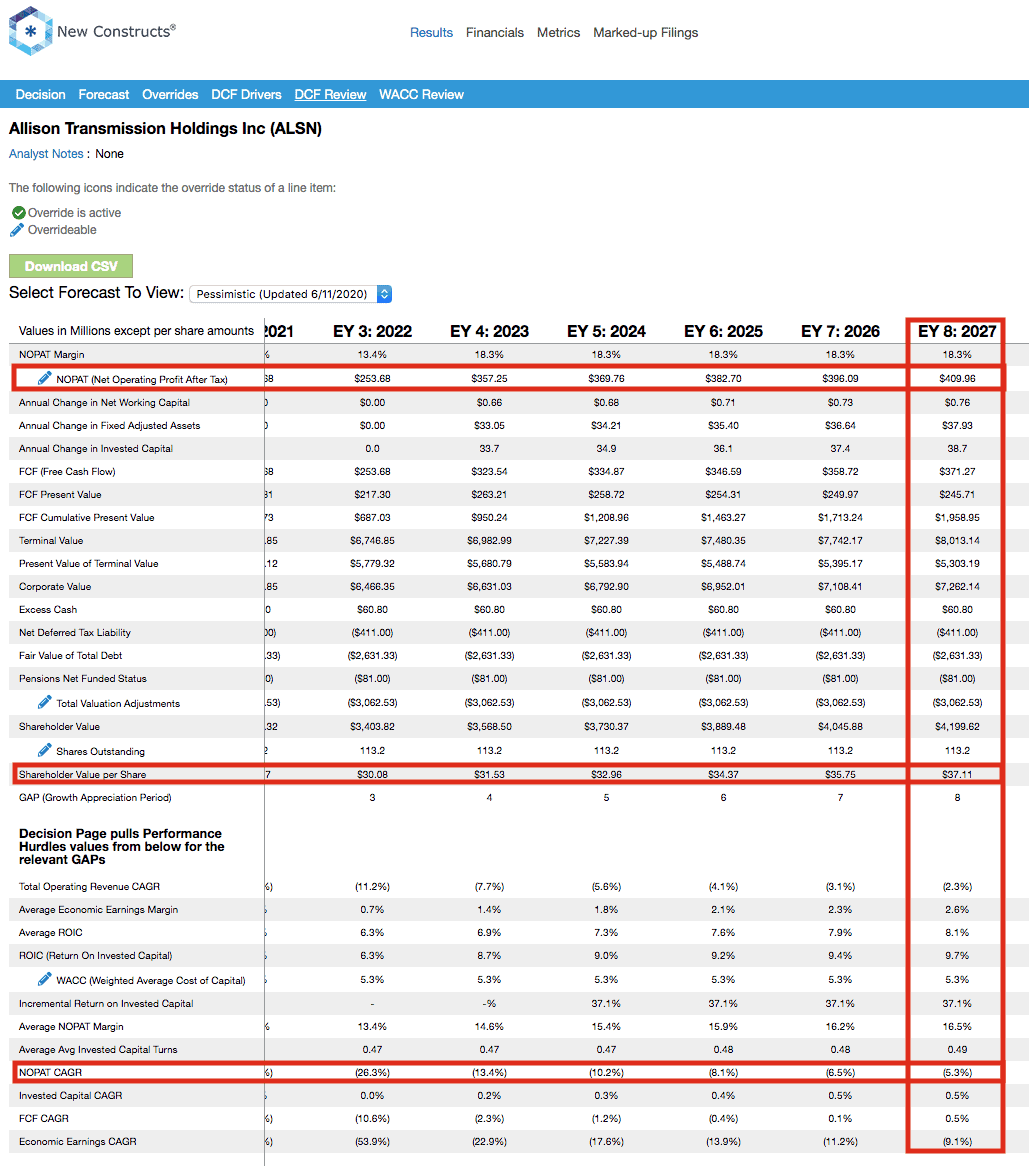Click the FCF CAGR row label
Screen dimensions: 1029x1166
point(44,1118)
